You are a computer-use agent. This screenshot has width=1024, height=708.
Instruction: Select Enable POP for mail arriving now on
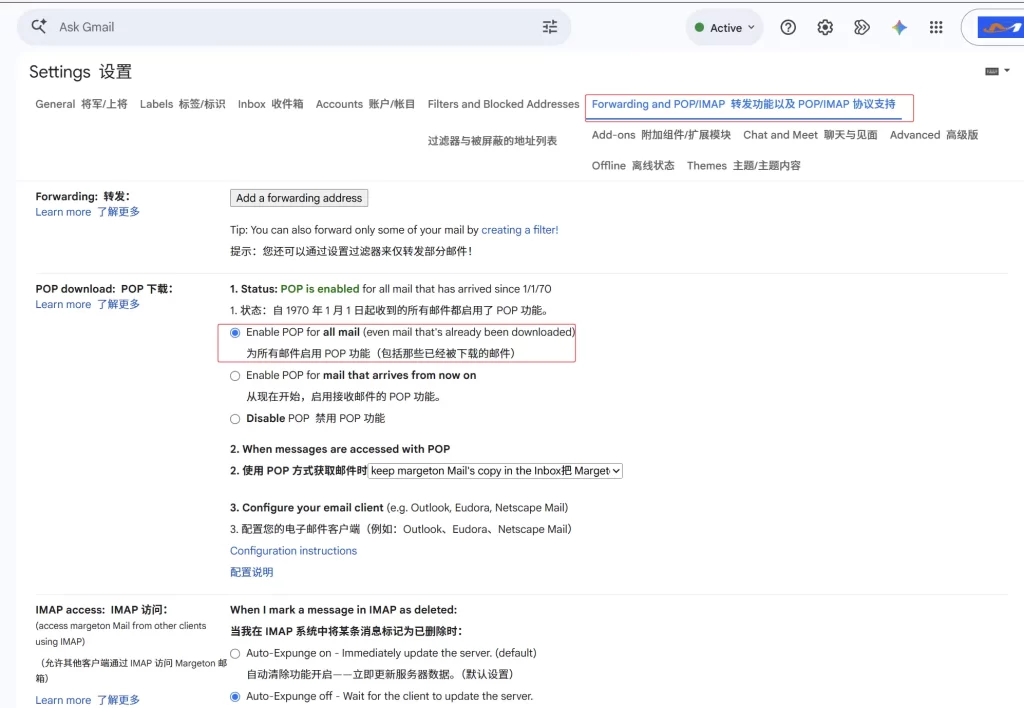click(235, 376)
